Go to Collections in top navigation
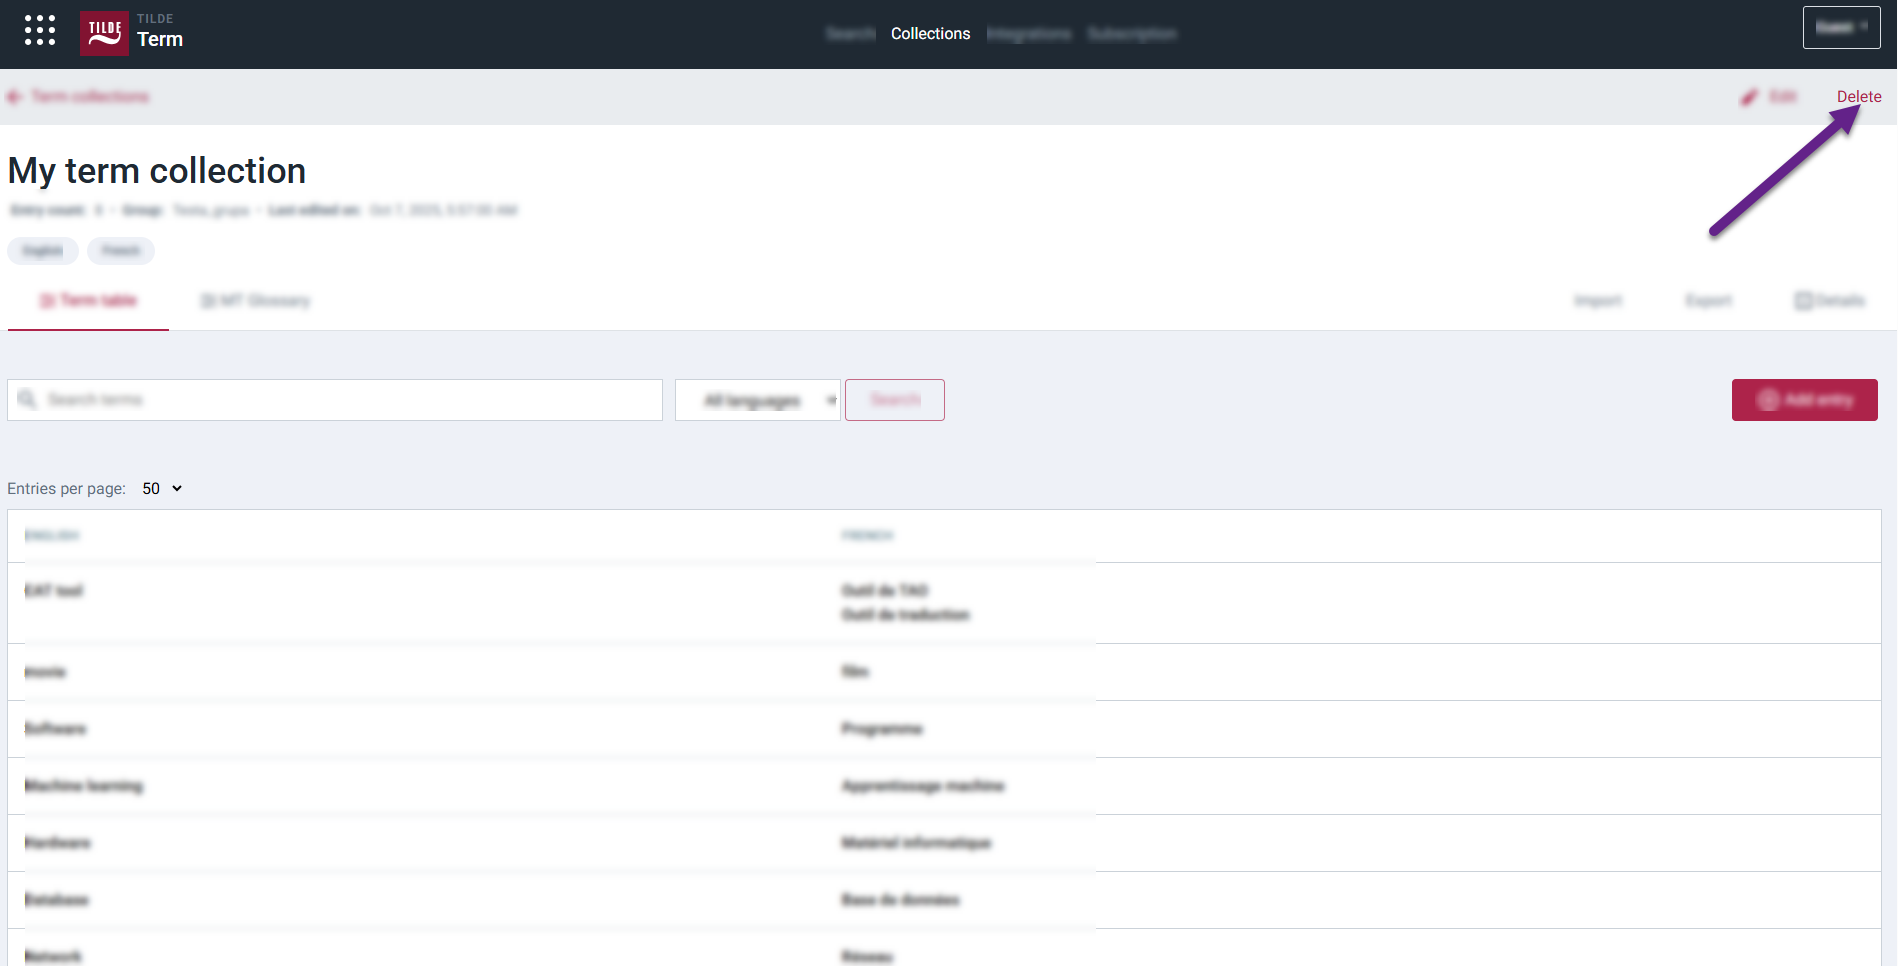Screen dimensions: 1898x966 [x=930, y=34]
